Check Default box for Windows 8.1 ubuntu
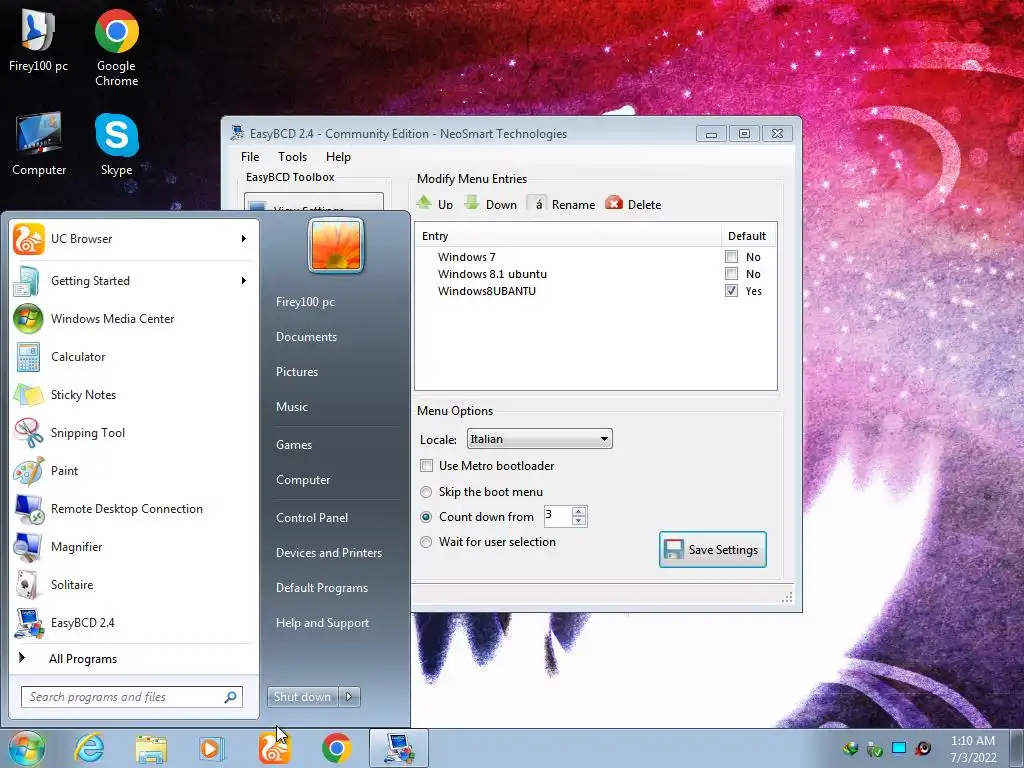 point(731,274)
